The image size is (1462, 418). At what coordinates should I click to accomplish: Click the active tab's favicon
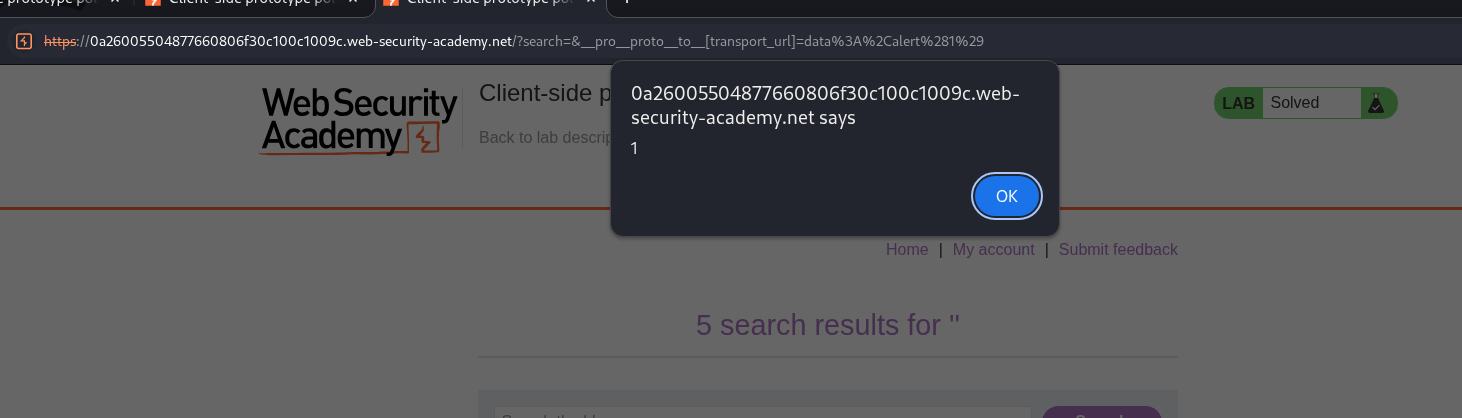coord(391,2)
